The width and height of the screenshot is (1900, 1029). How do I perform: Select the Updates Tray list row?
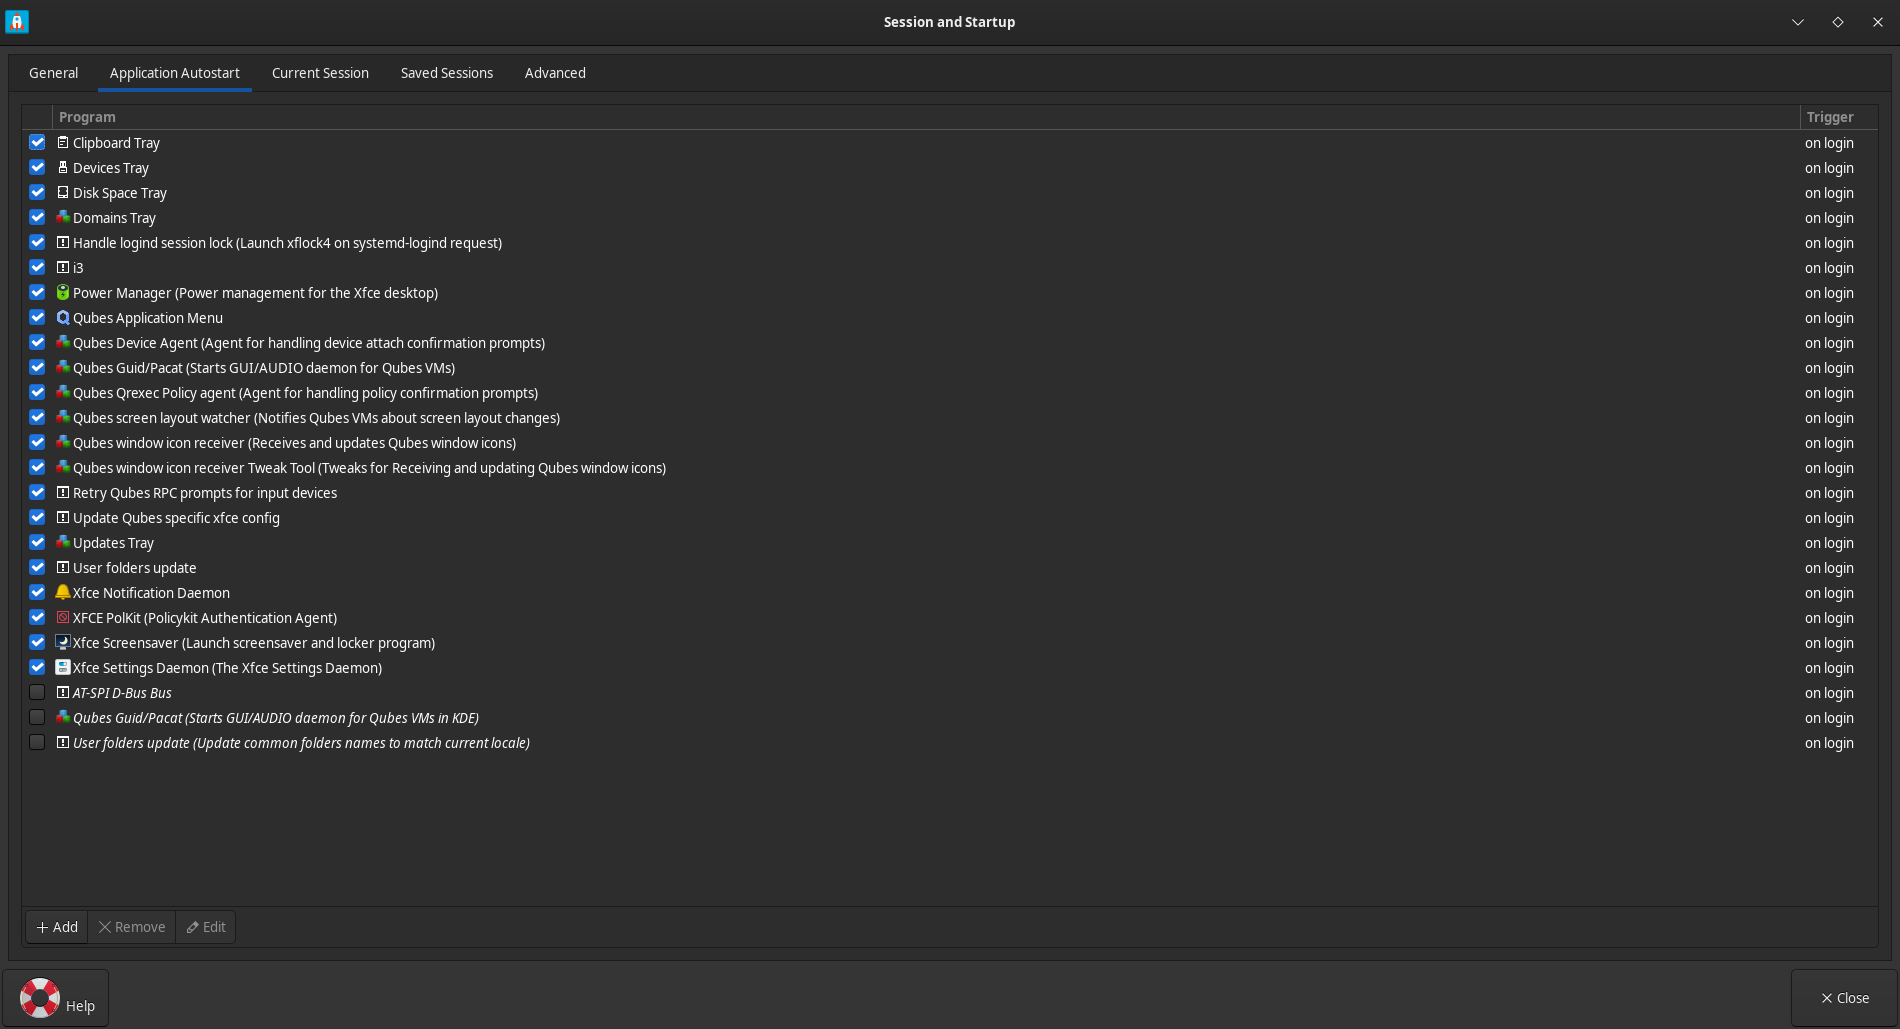113,542
